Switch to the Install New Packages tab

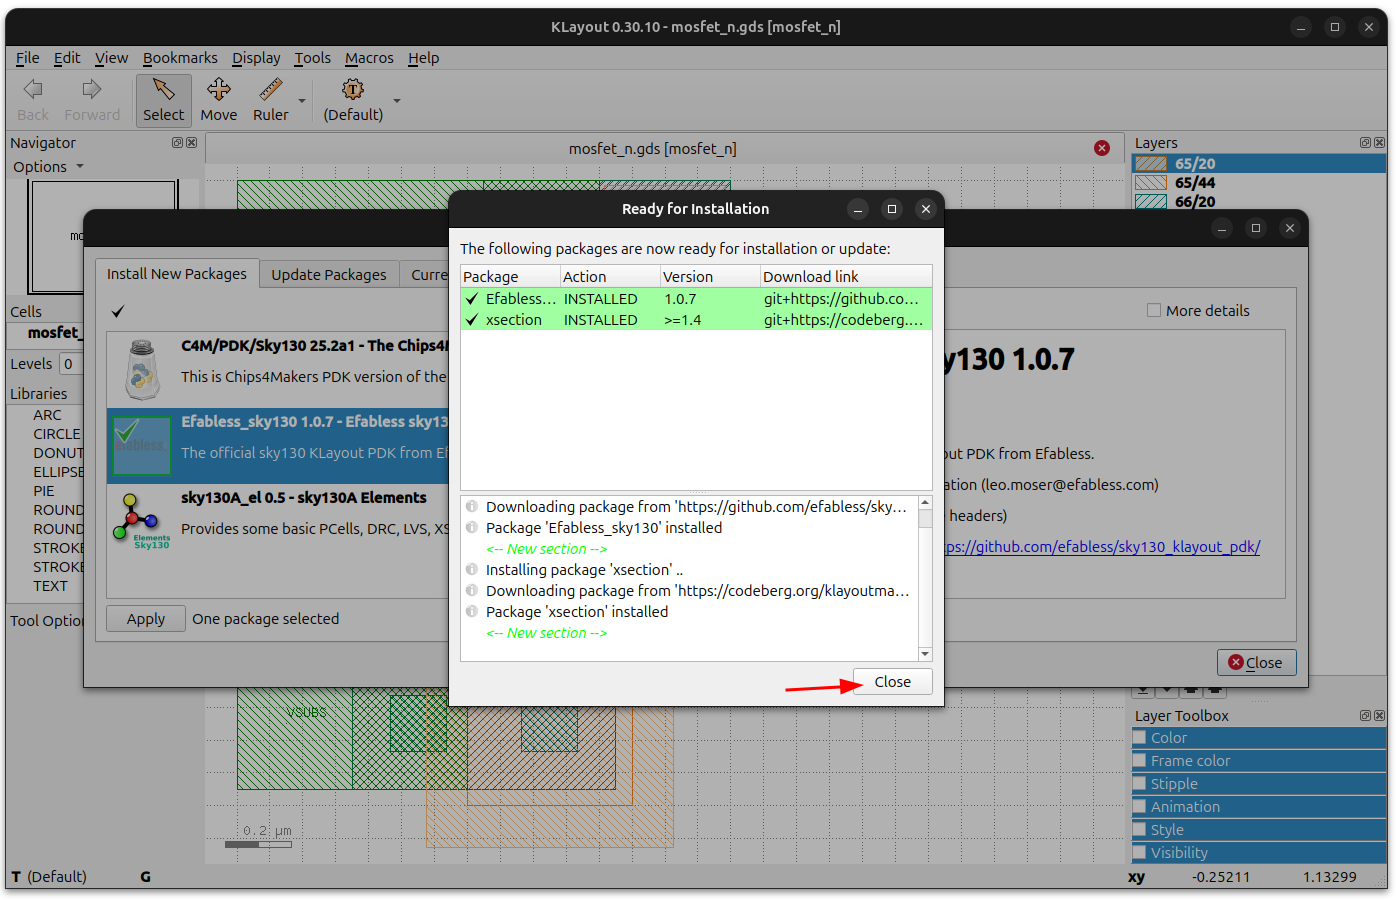[x=177, y=274]
